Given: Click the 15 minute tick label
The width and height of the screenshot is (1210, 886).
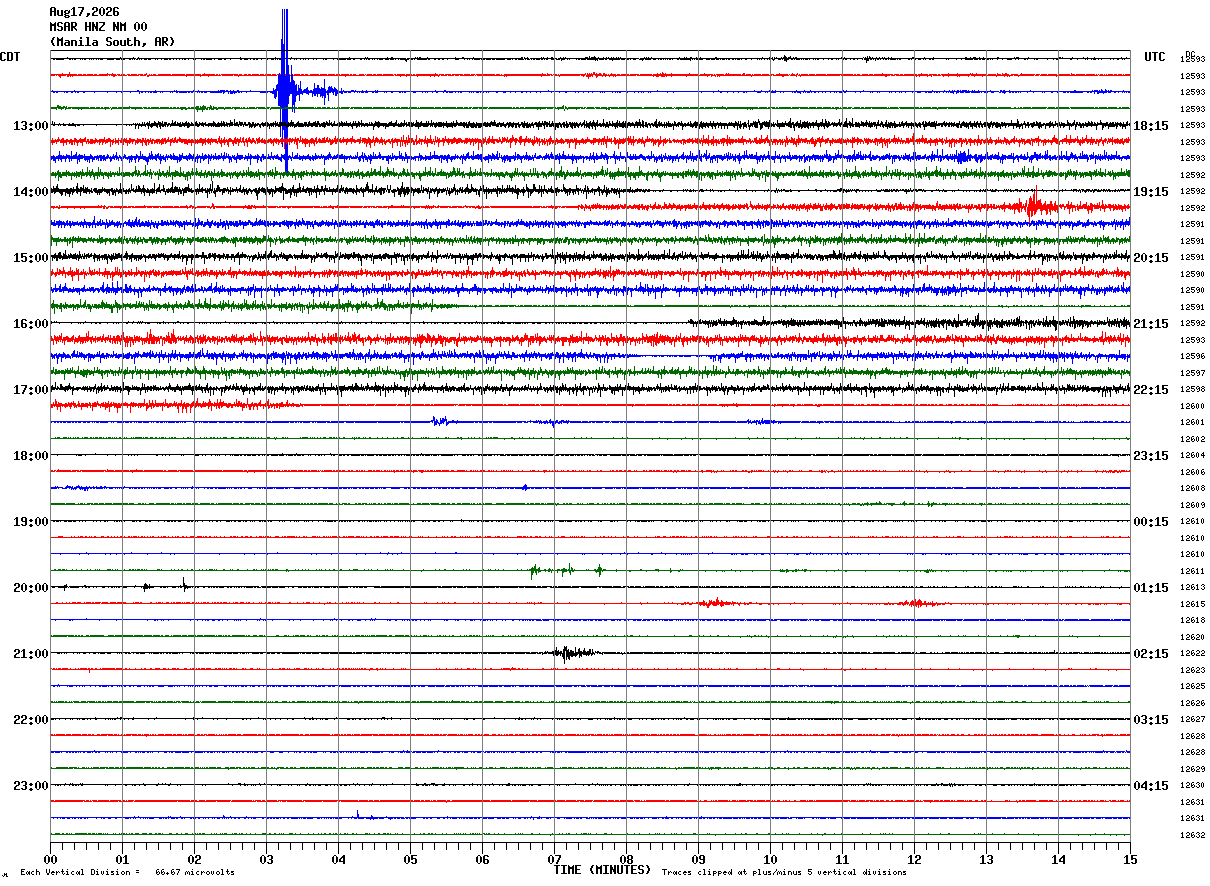Looking at the screenshot, I should tap(1130, 860).
